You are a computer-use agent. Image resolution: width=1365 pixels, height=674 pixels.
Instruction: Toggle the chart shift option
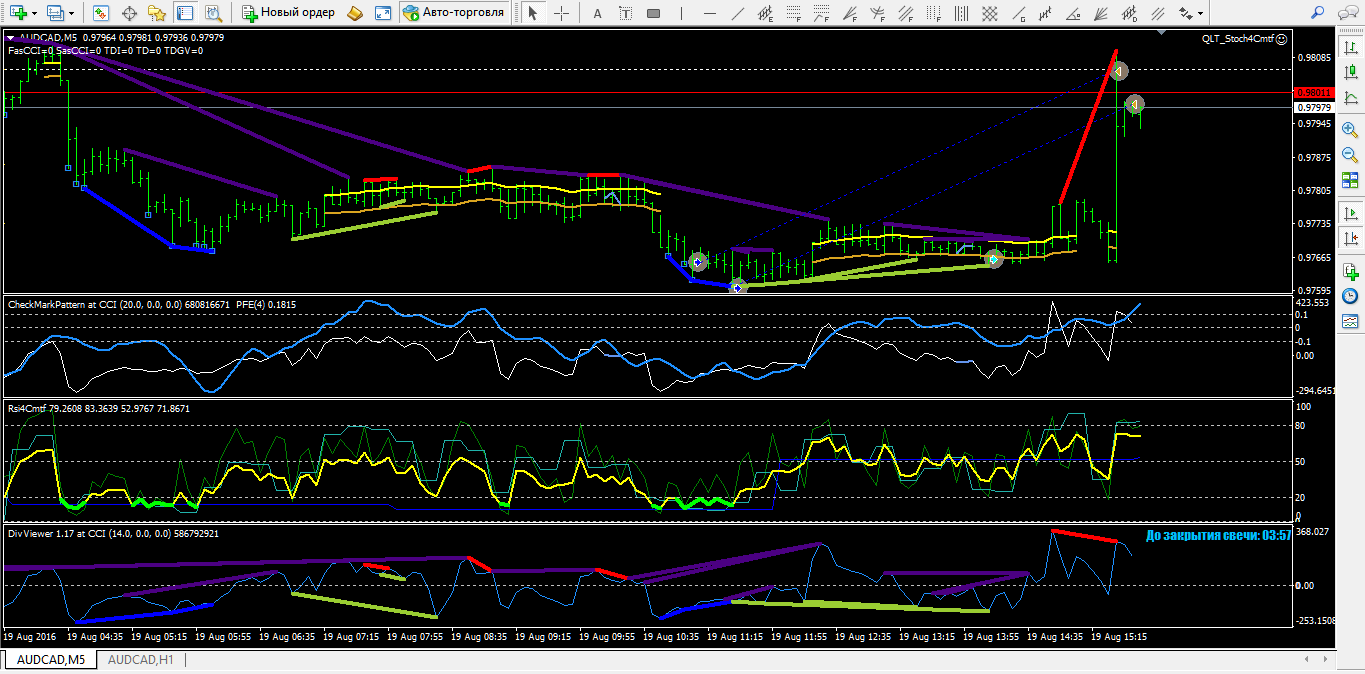point(1350,240)
